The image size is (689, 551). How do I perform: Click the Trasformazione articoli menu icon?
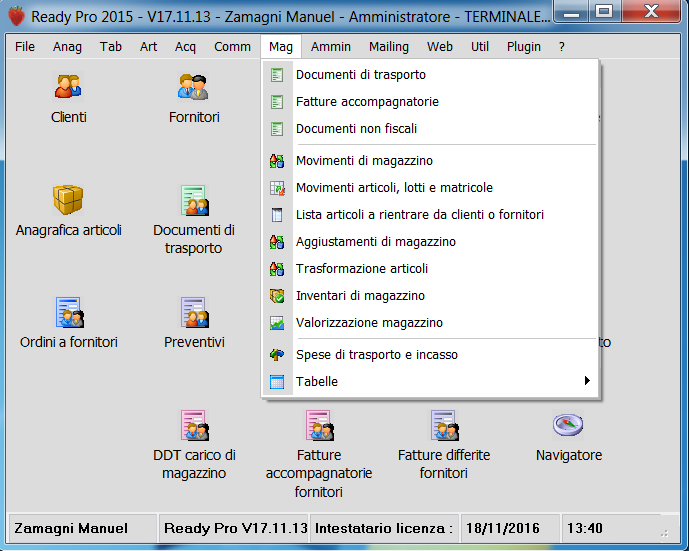point(277,269)
